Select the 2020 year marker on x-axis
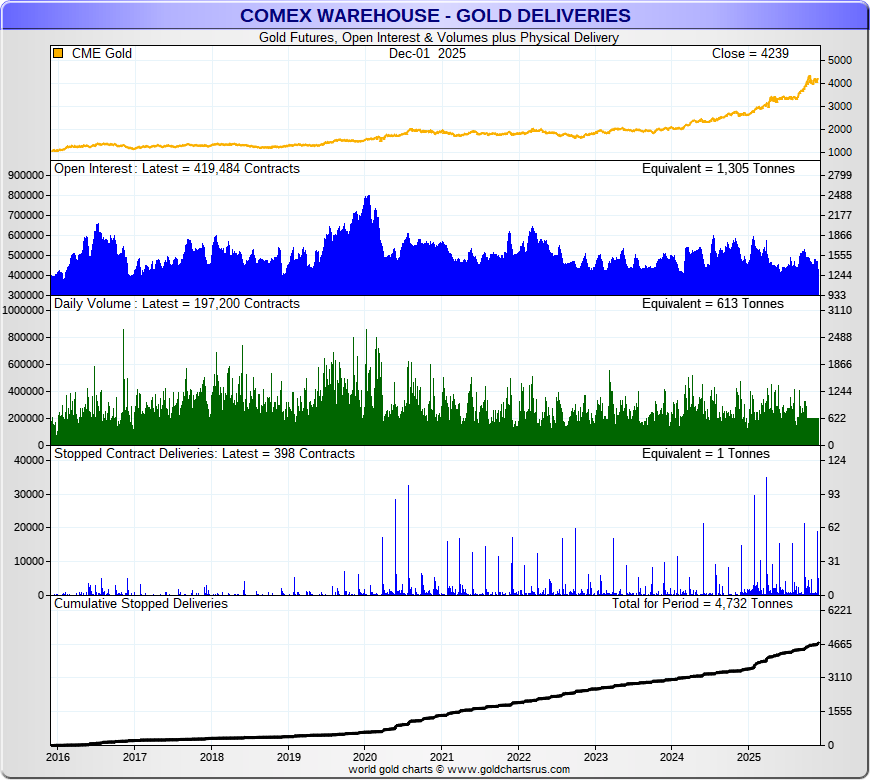The image size is (870, 780). [x=365, y=757]
